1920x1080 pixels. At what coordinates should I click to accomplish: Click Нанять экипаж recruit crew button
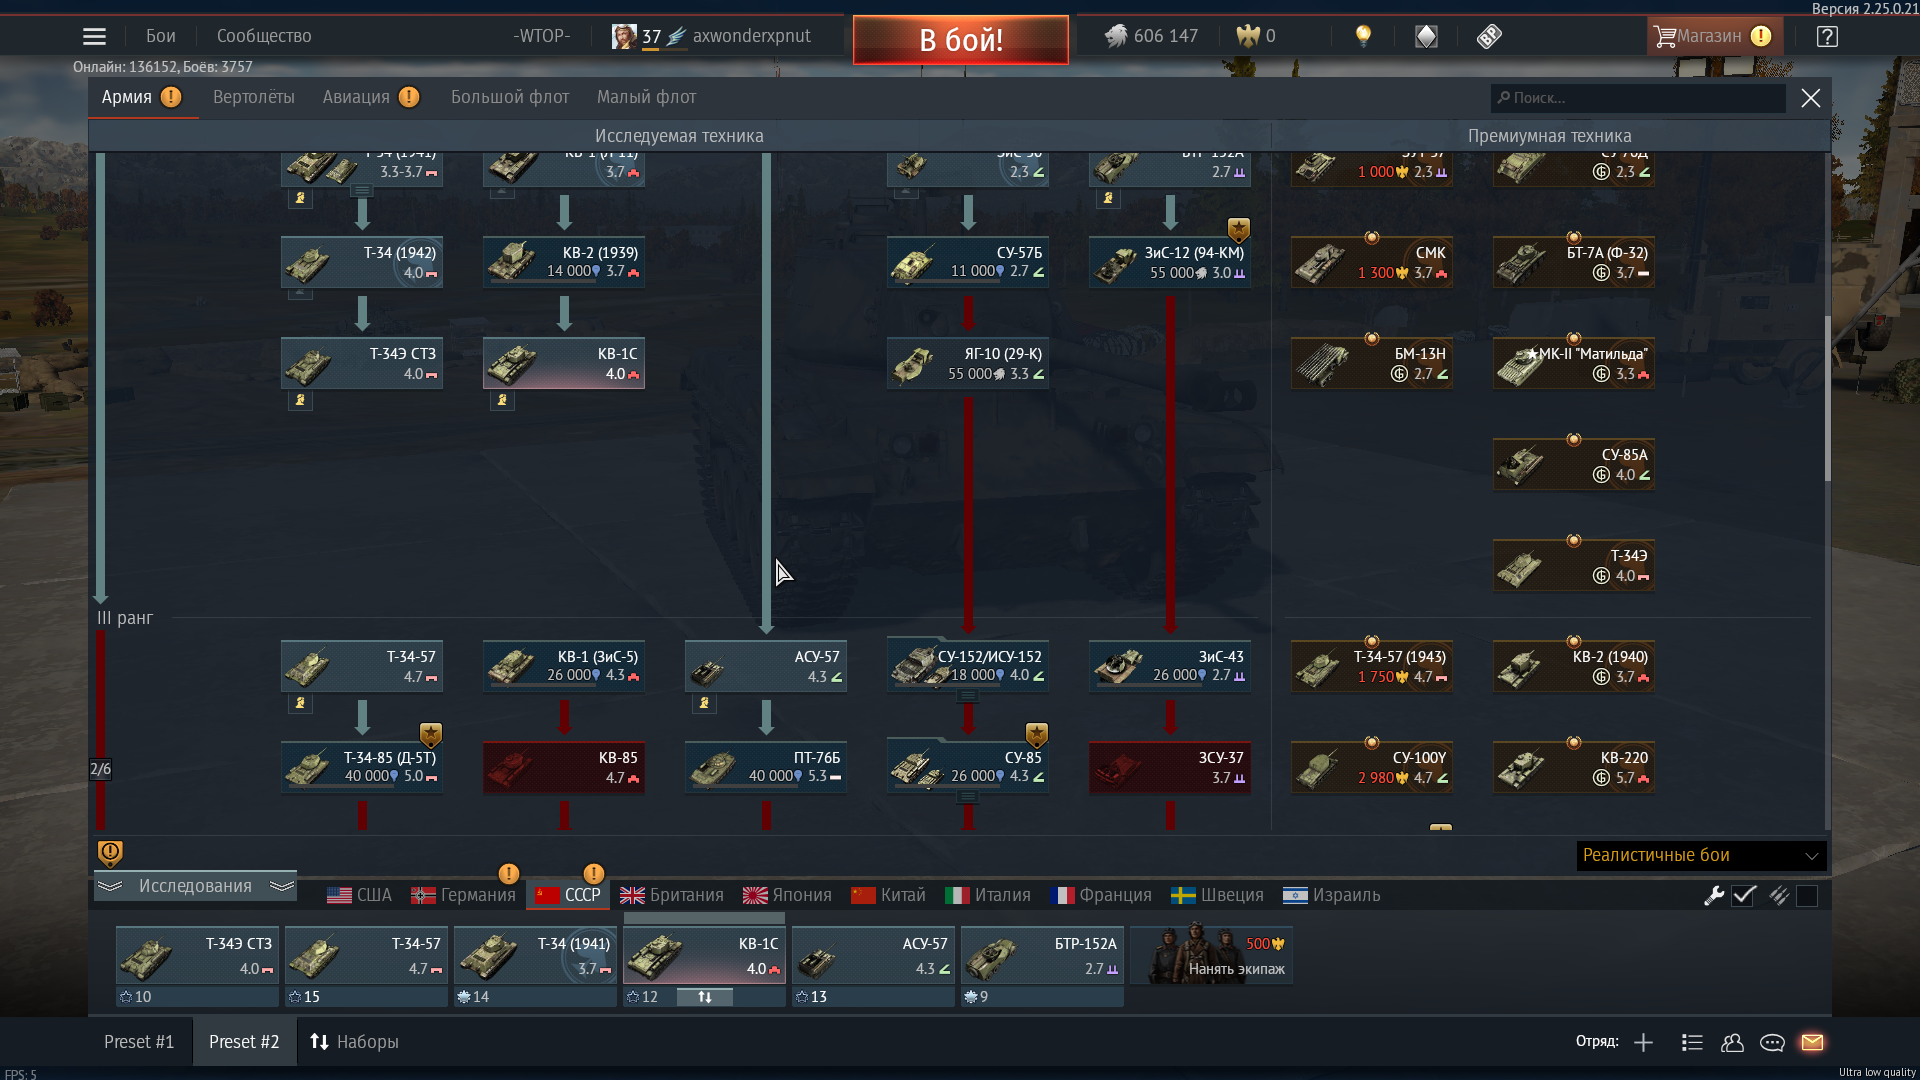coord(1212,955)
